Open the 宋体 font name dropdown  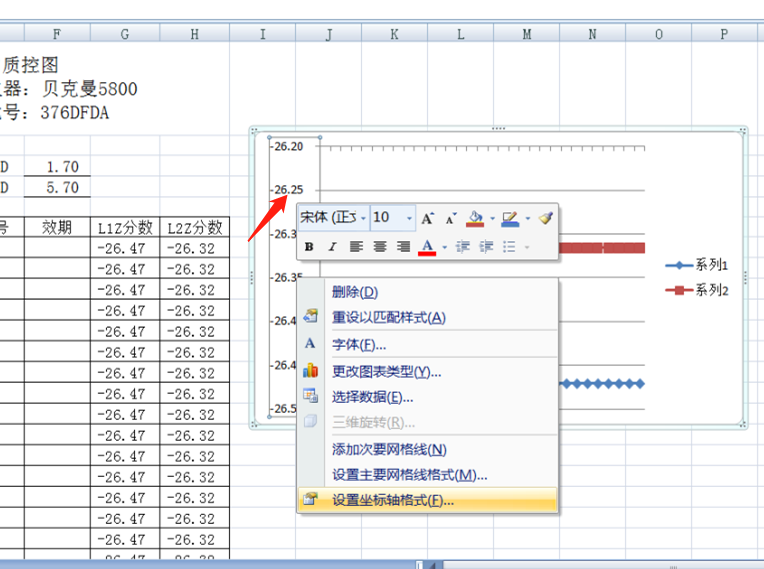coord(362,218)
